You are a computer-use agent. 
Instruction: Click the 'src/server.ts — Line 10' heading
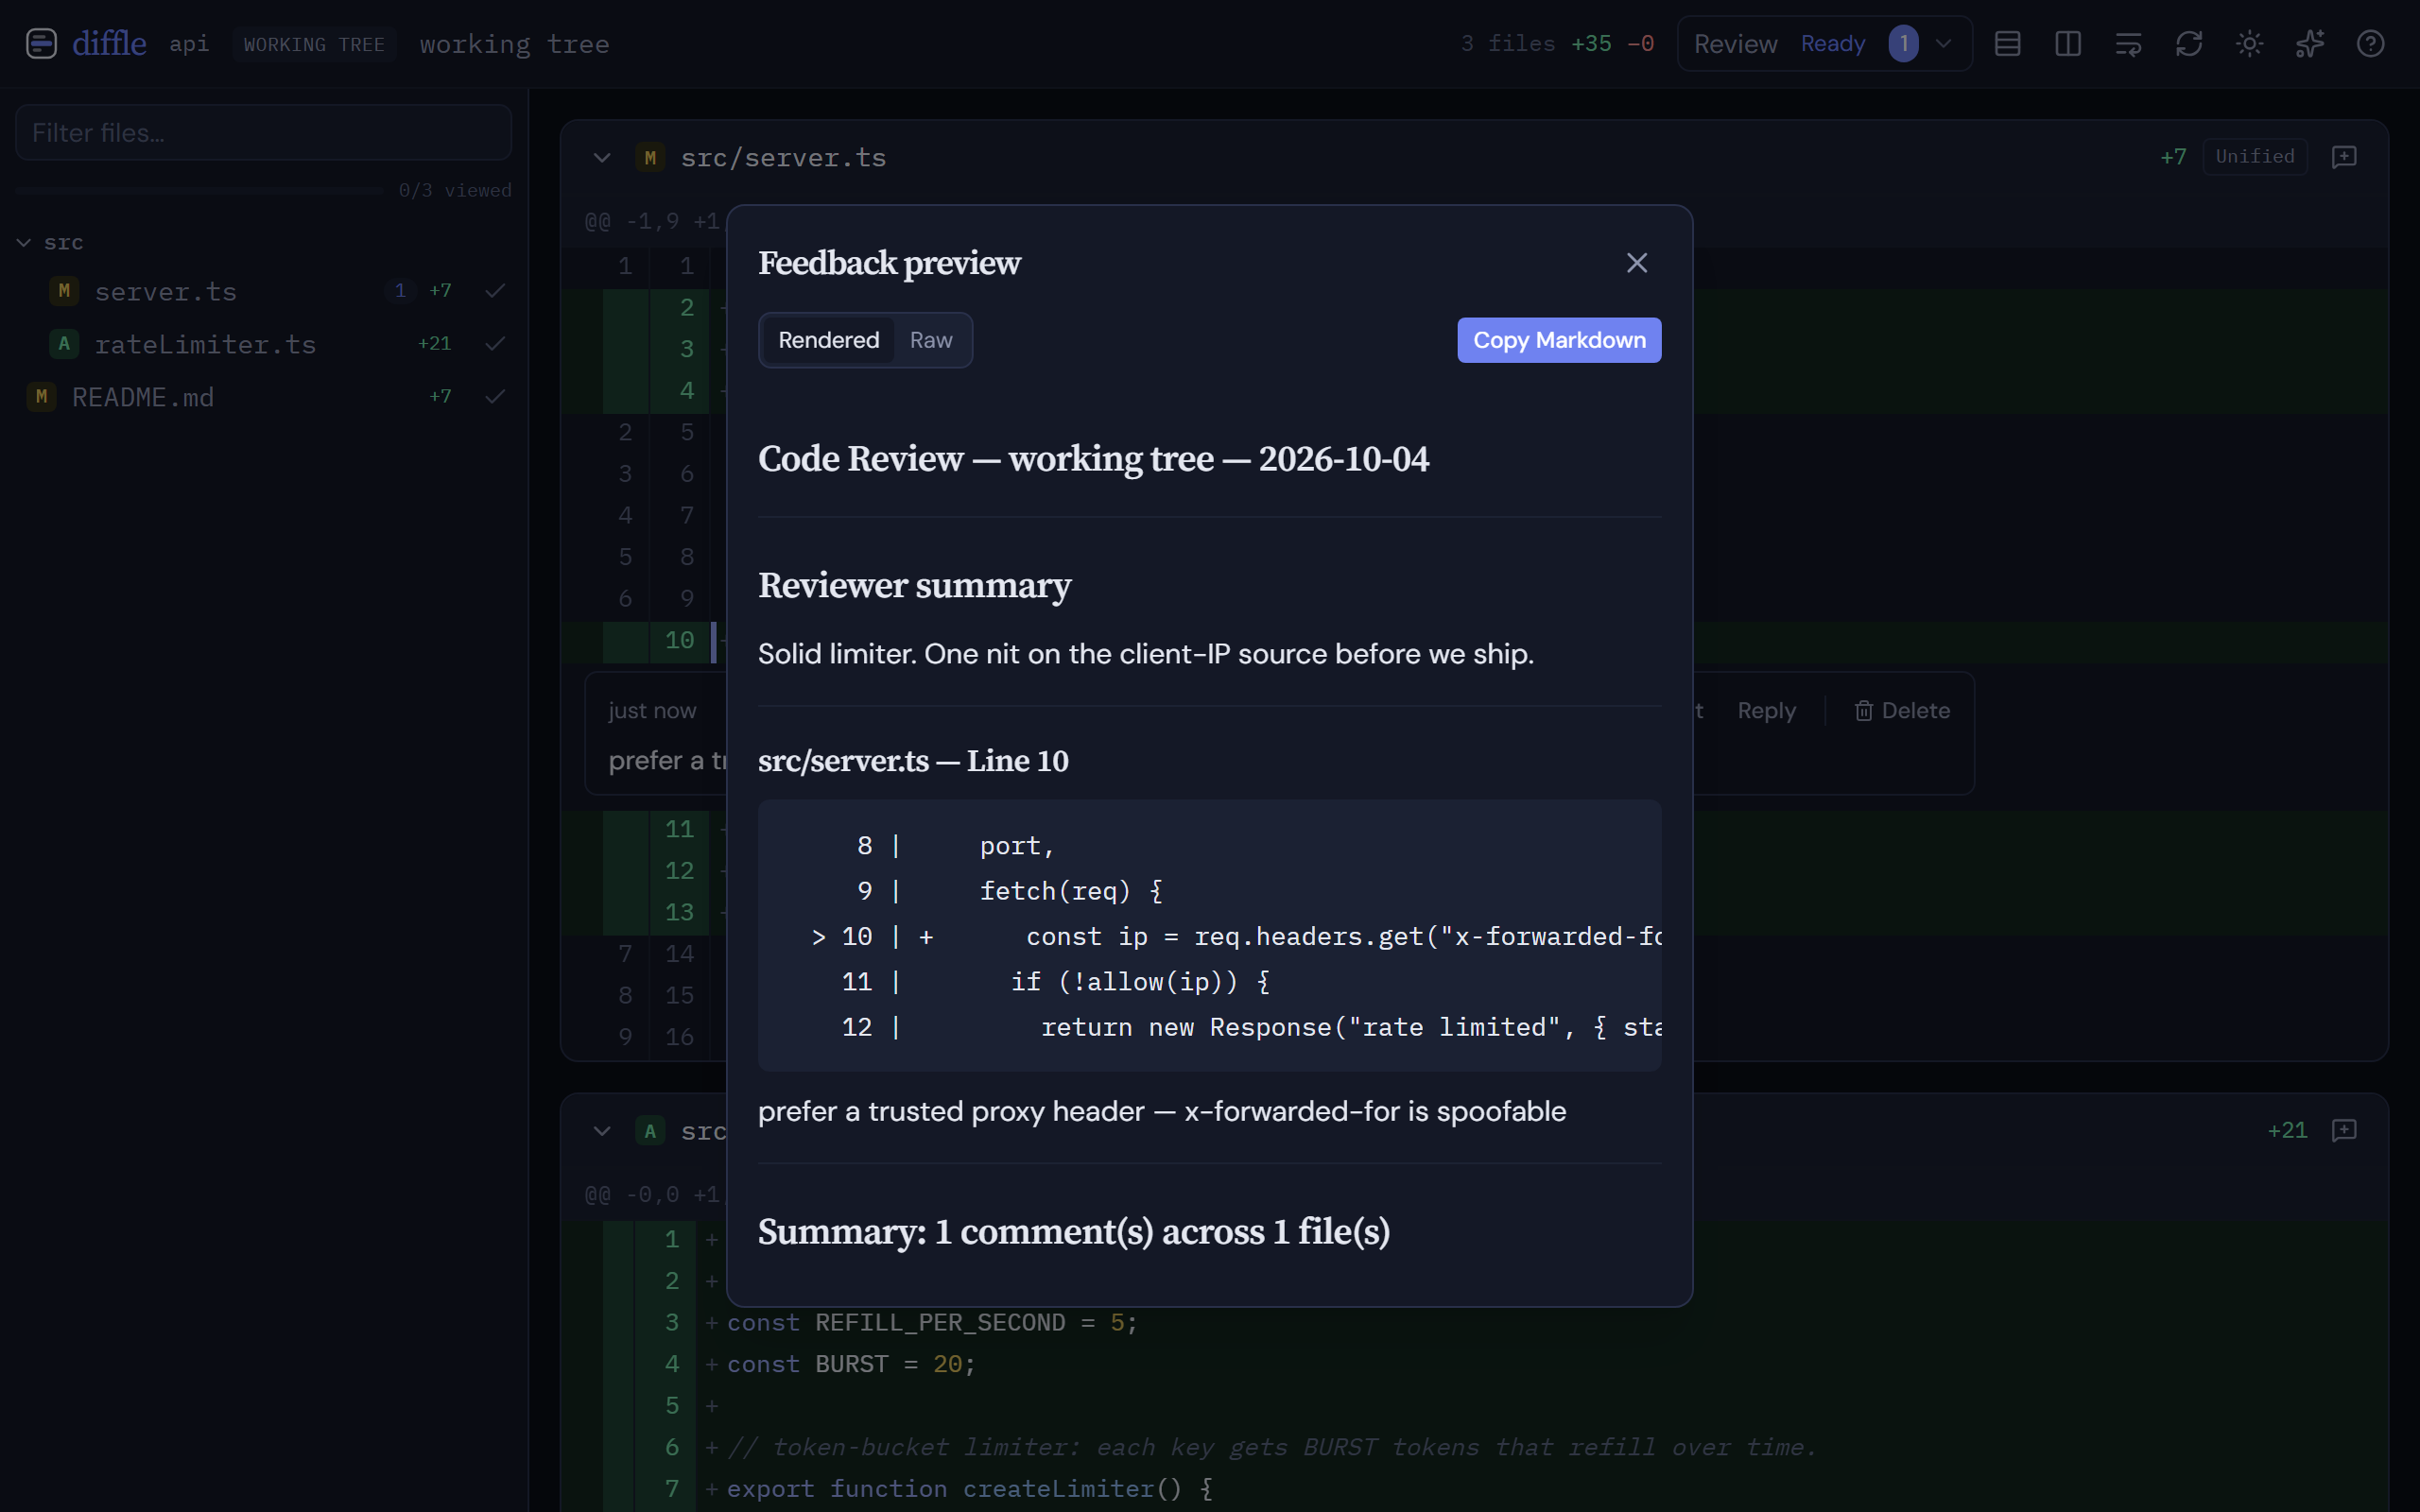pyautogui.click(x=913, y=761)
